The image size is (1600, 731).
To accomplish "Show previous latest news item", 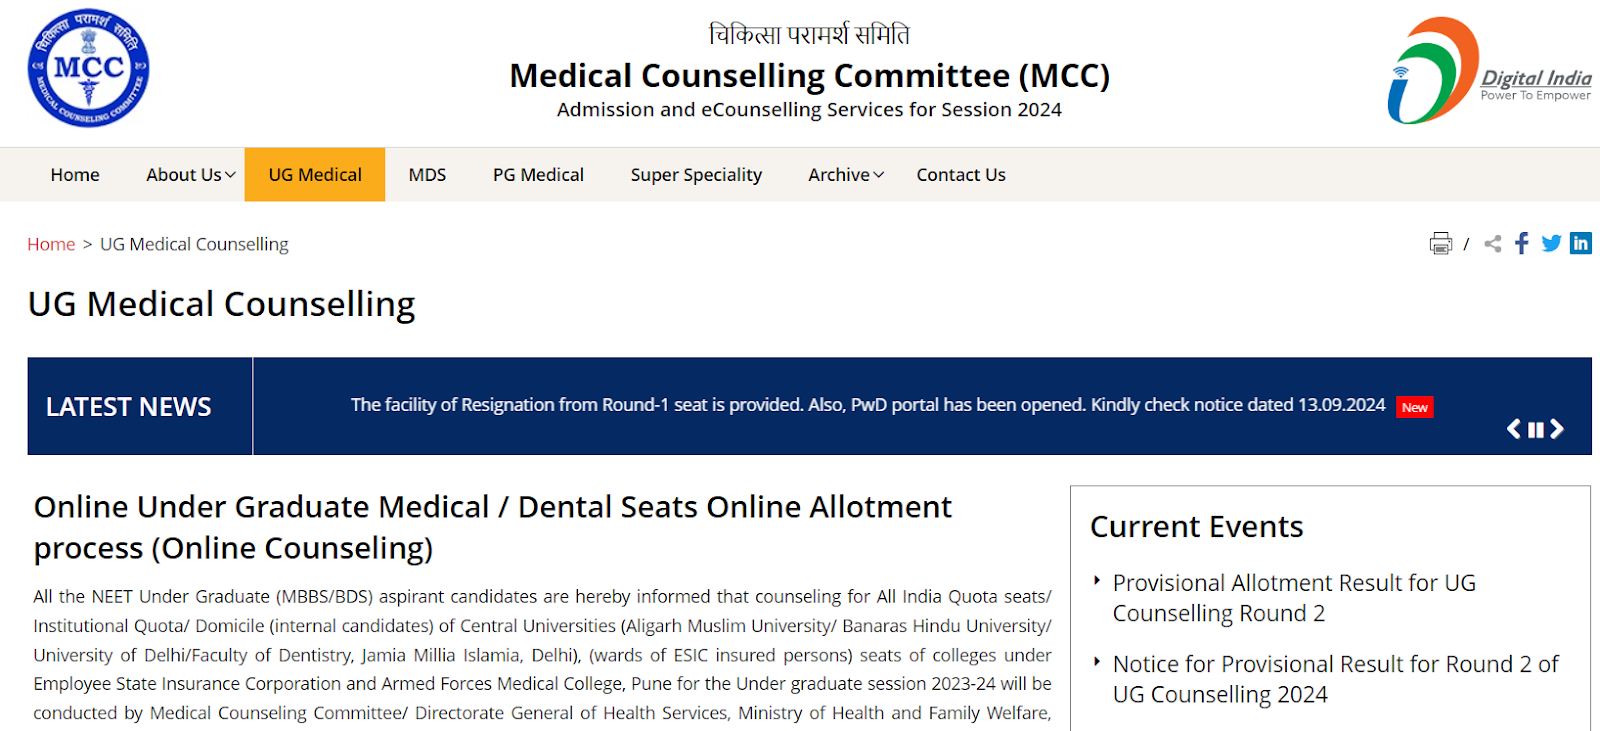I will [x=1514, y=429].
